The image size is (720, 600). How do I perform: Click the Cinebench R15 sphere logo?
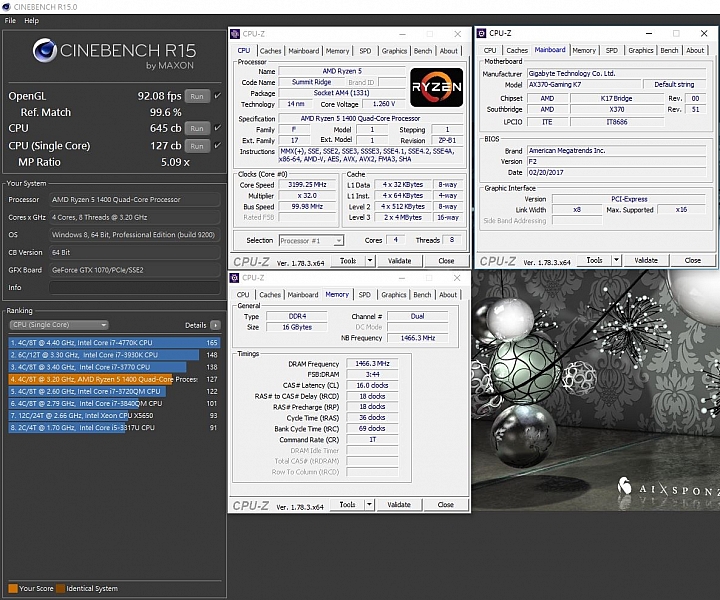(45, 50)
